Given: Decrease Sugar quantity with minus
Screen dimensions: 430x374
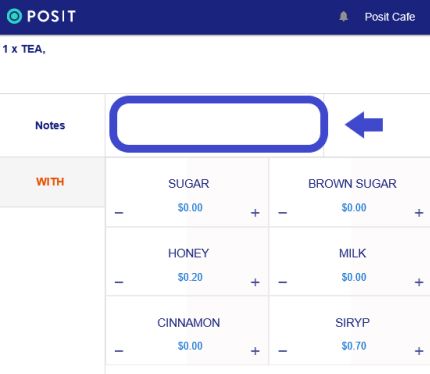Looking at the screenshot, I should coord(119,213).
